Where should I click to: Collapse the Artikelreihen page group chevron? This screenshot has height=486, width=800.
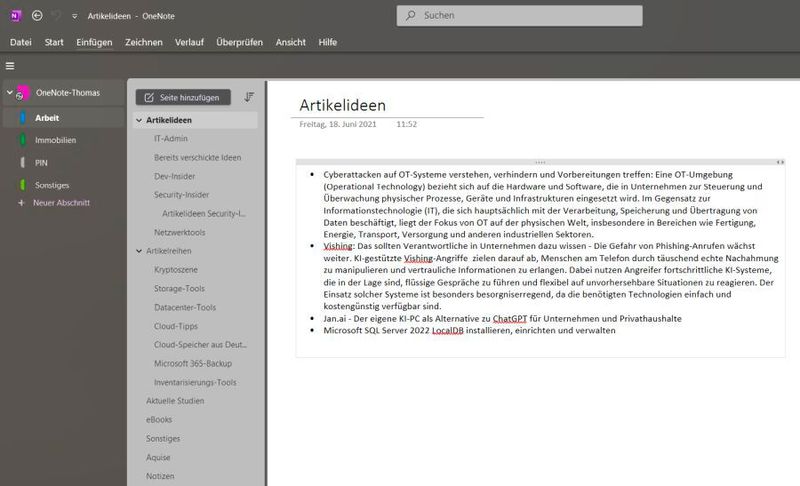click(139, 251)
